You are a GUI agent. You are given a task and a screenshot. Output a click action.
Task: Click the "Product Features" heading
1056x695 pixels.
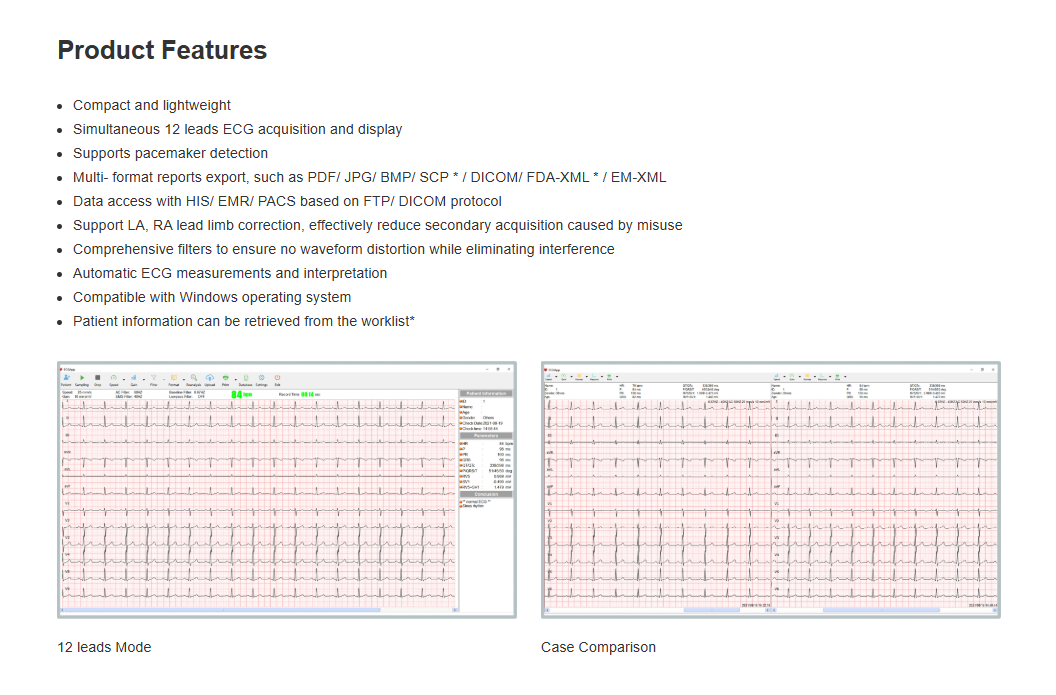162,51
